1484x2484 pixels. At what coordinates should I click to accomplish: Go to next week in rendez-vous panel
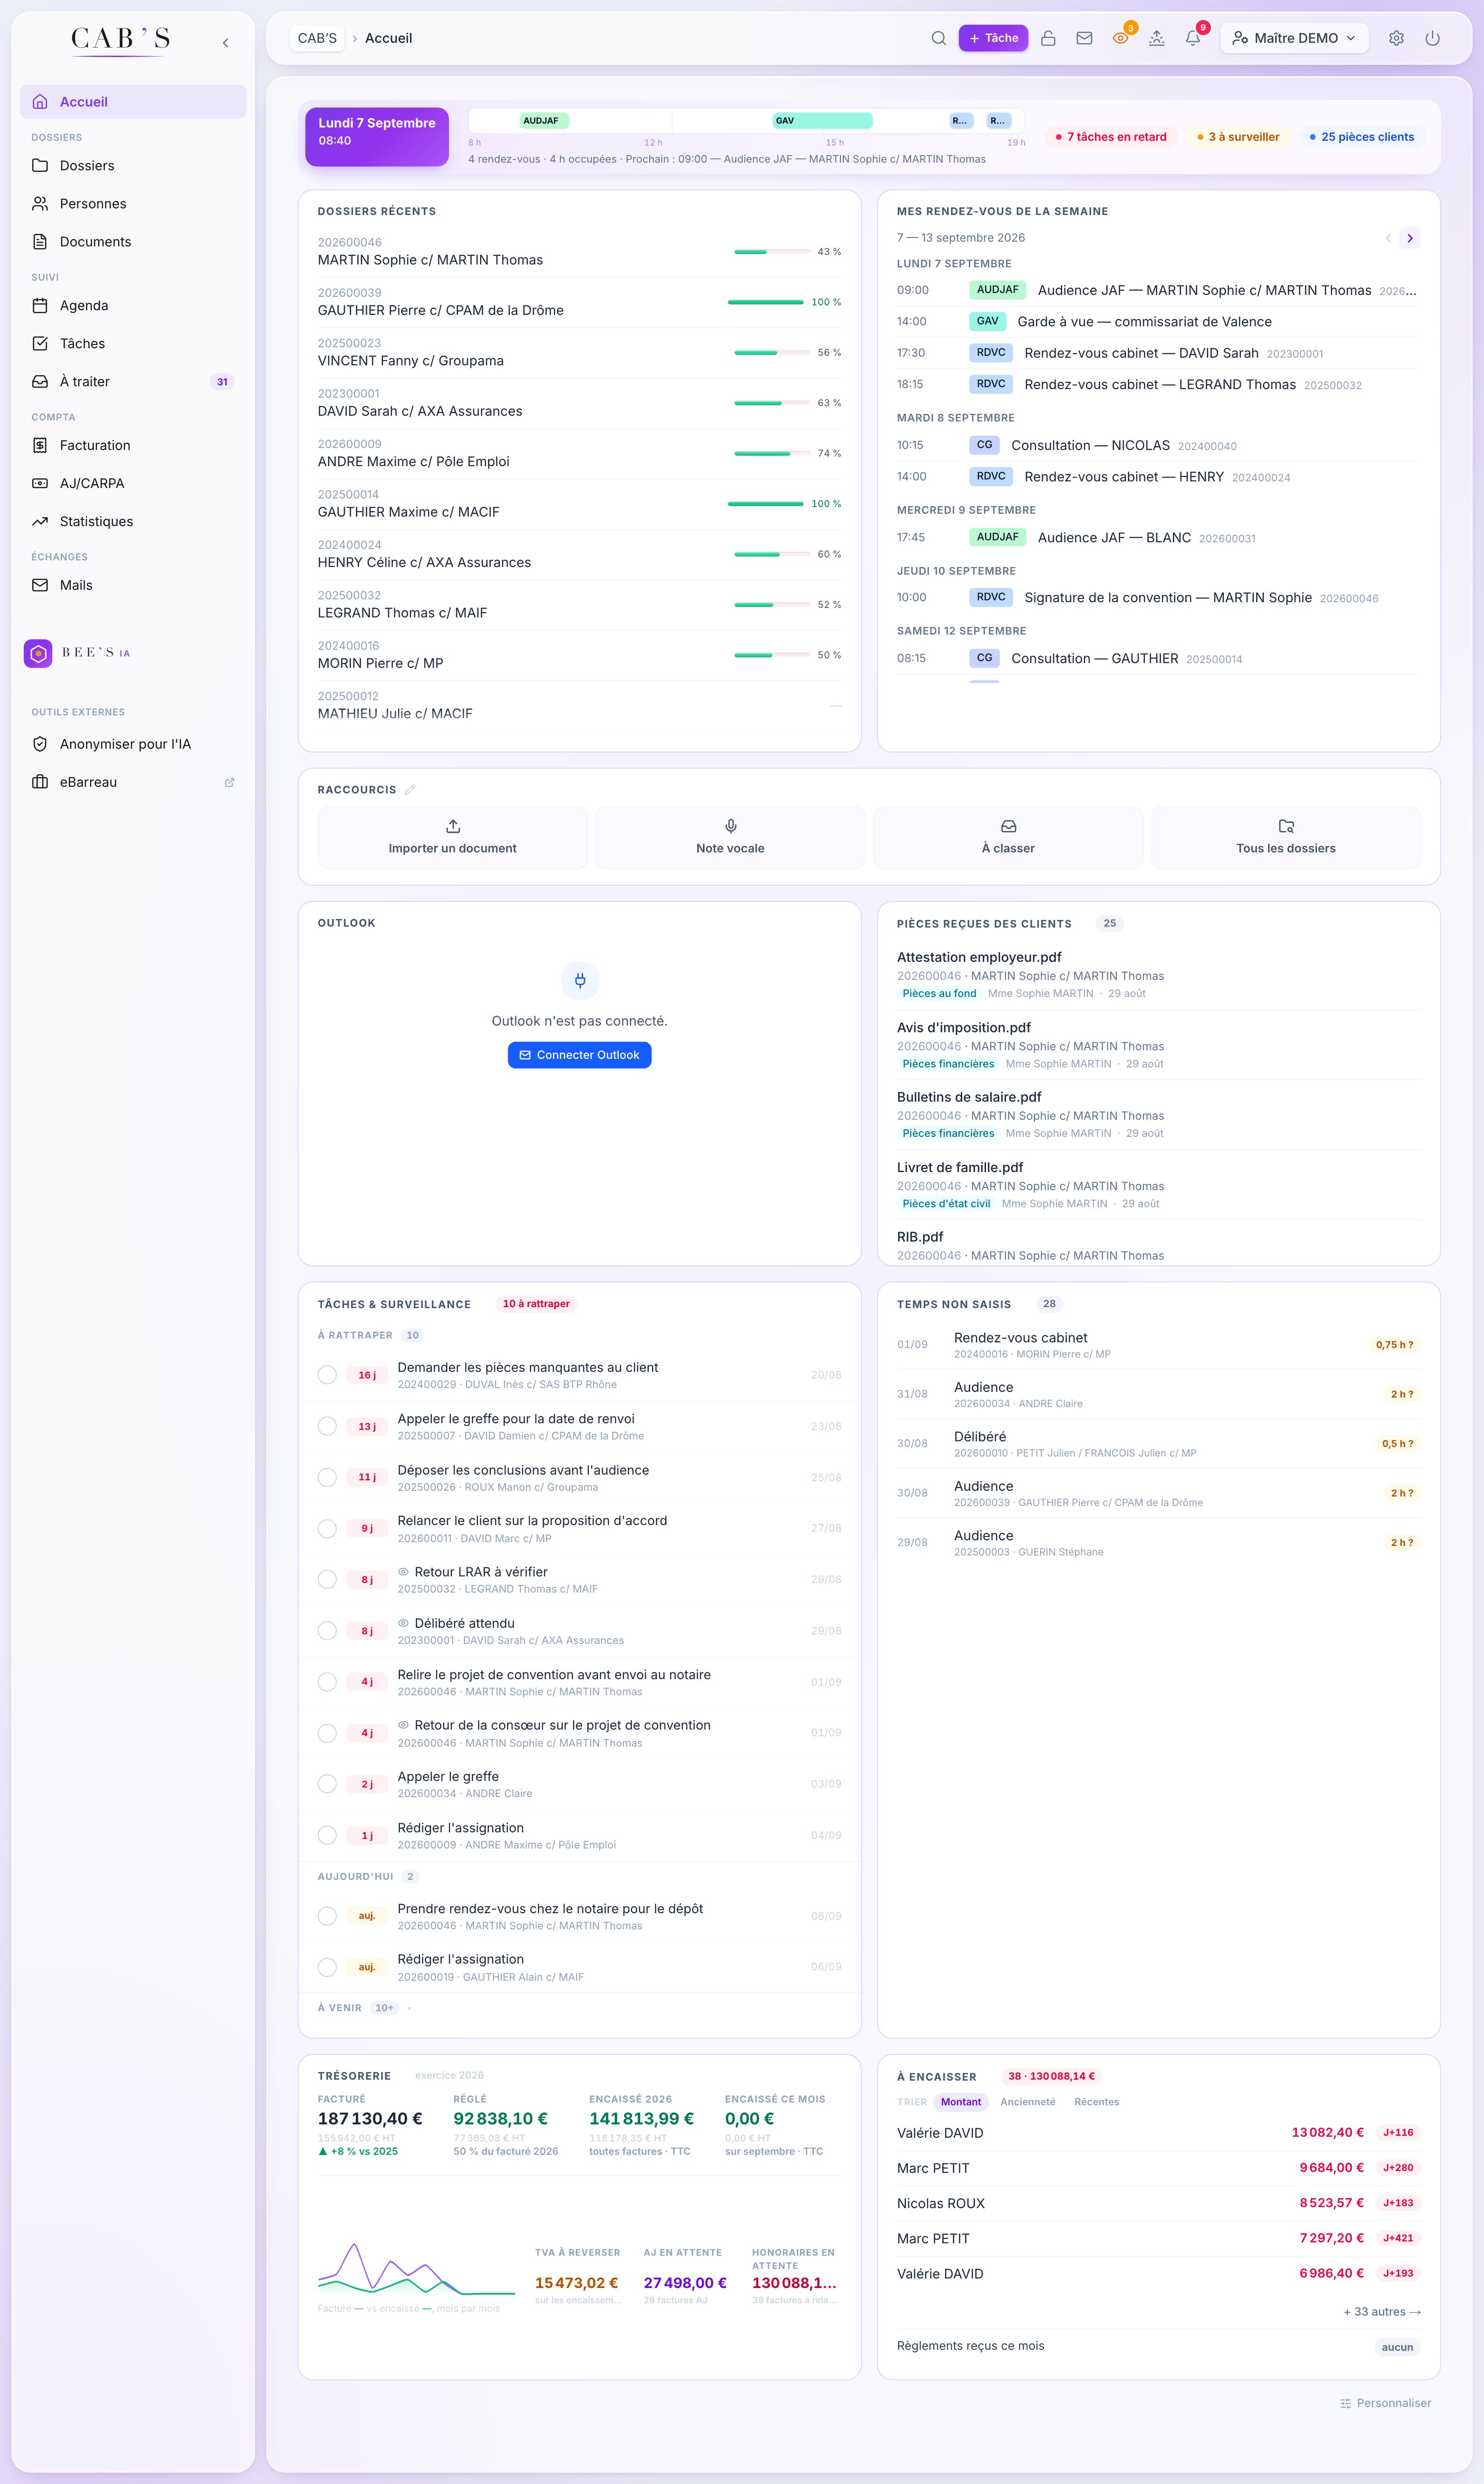pos(1410,238)
